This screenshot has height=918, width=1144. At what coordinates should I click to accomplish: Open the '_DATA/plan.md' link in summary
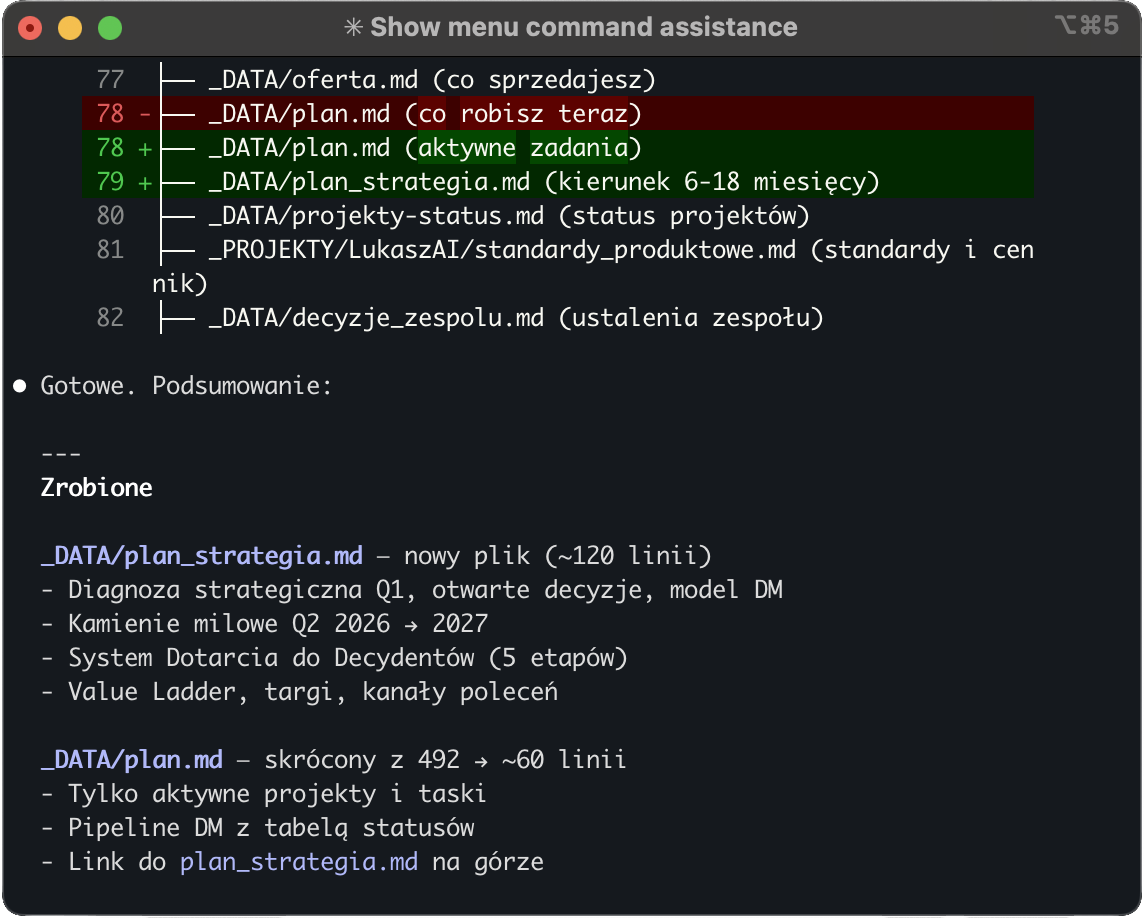tap(131, 760)
